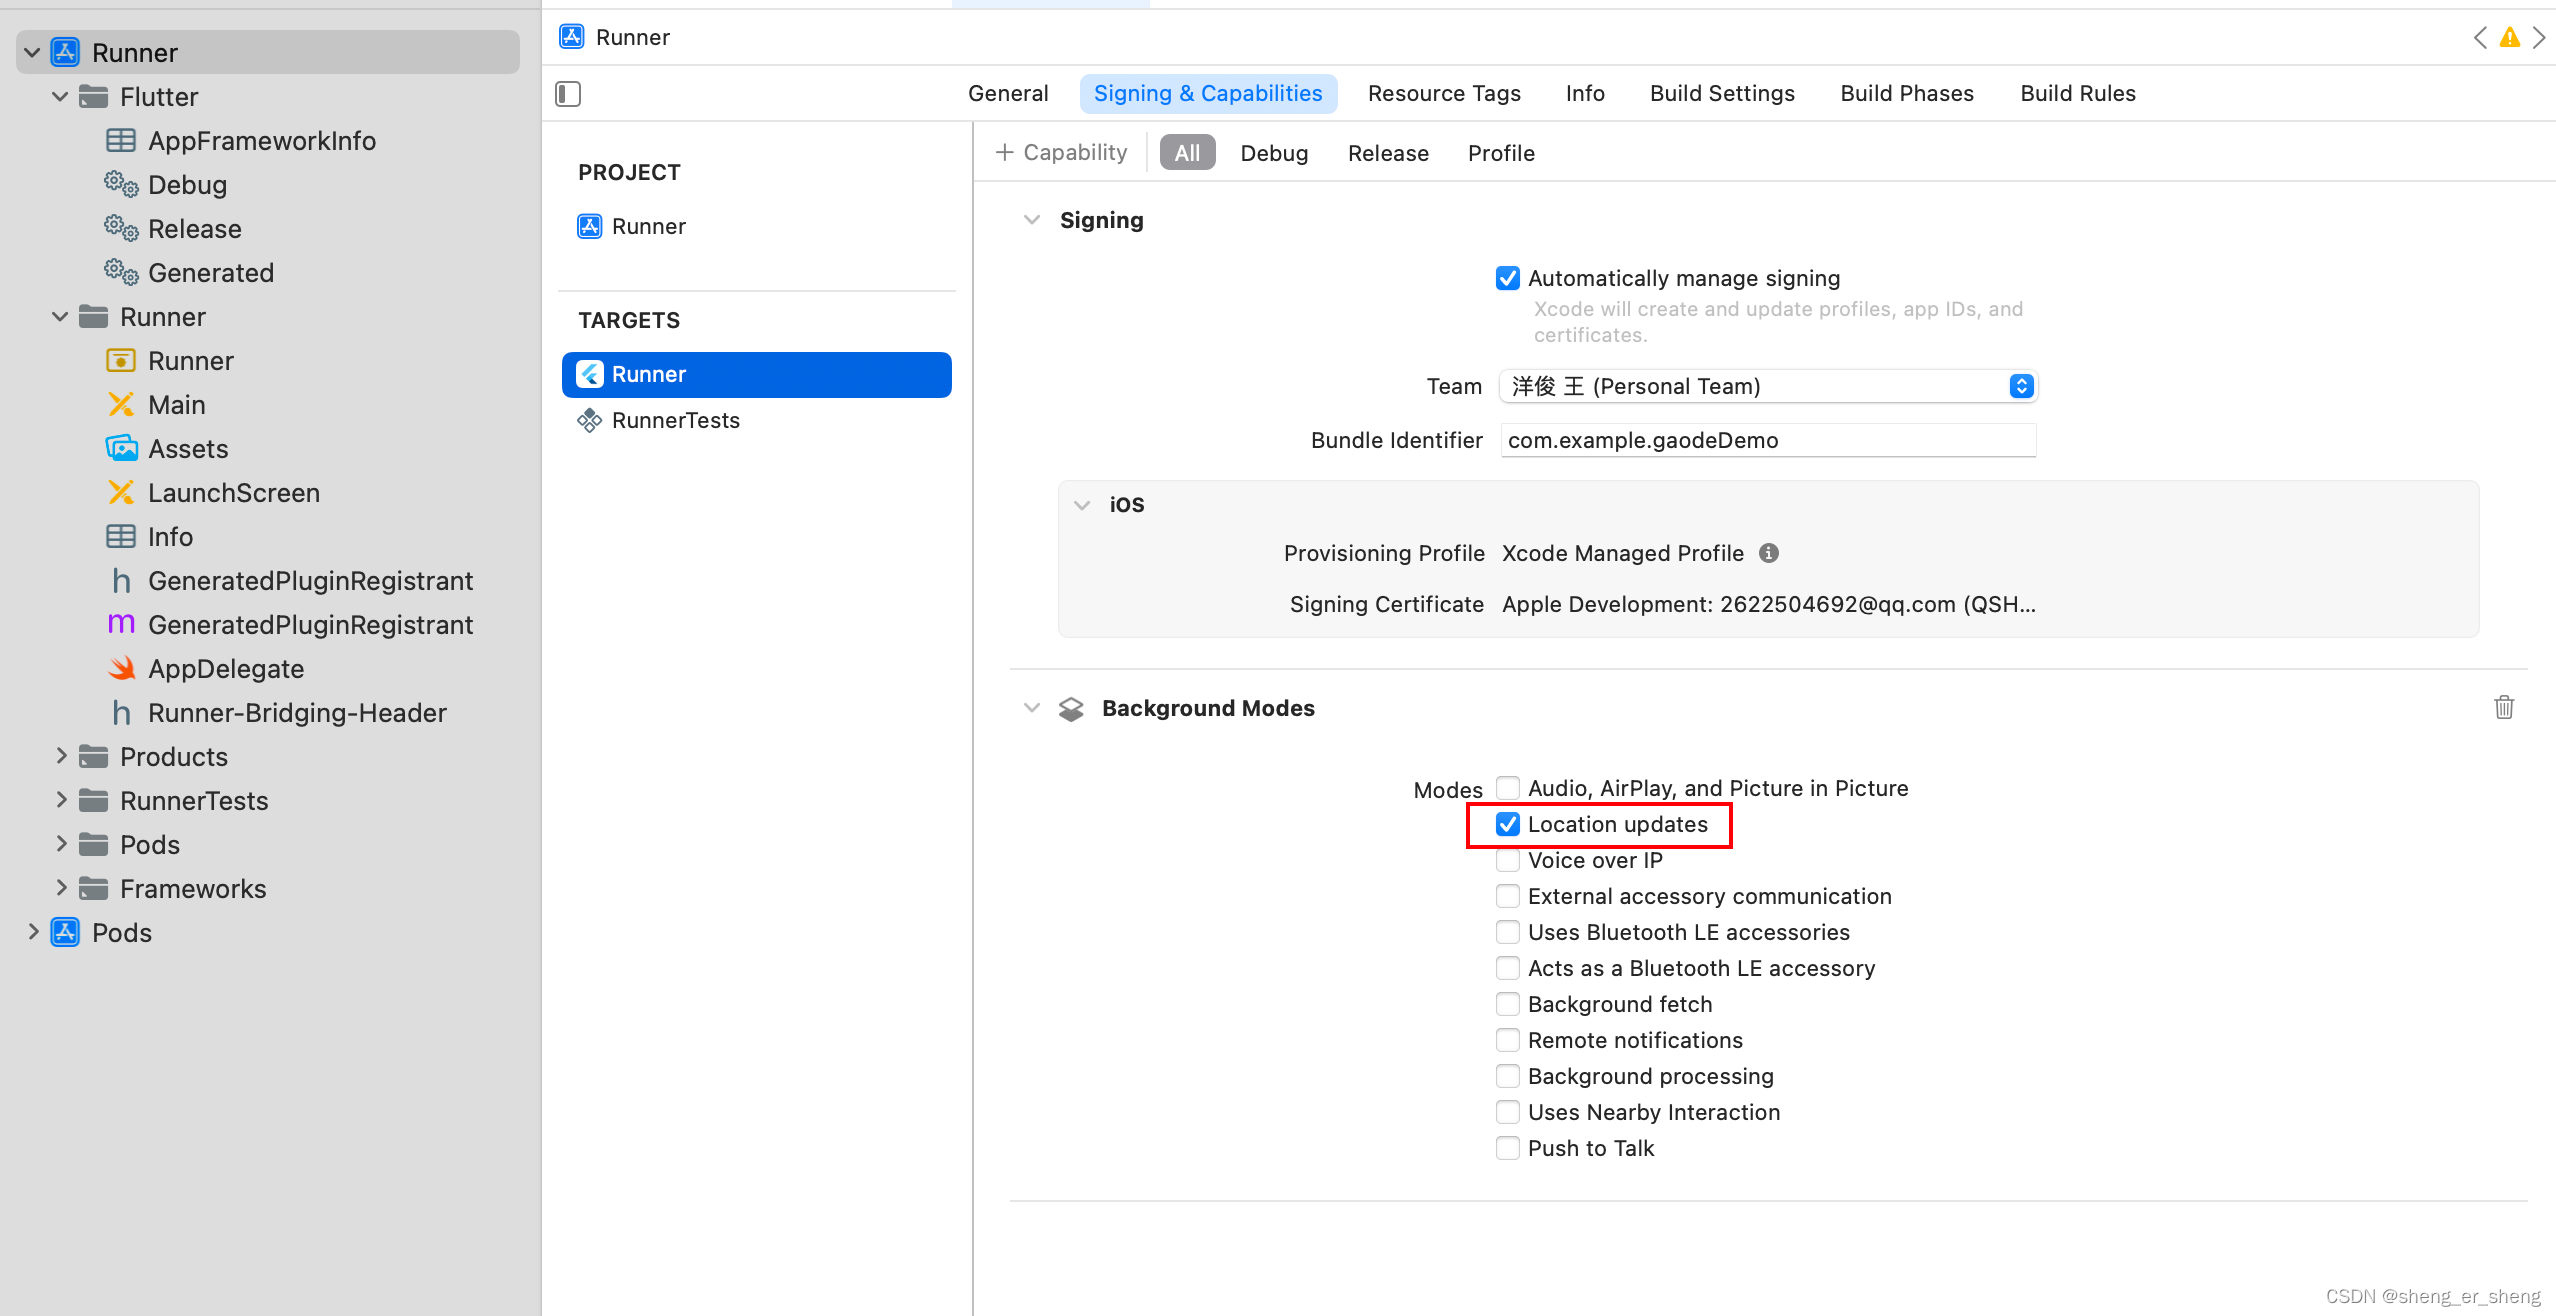
Task: Filter capabilities by Profile configuration
Action: pyautogui.click(x=1501, y=153)
